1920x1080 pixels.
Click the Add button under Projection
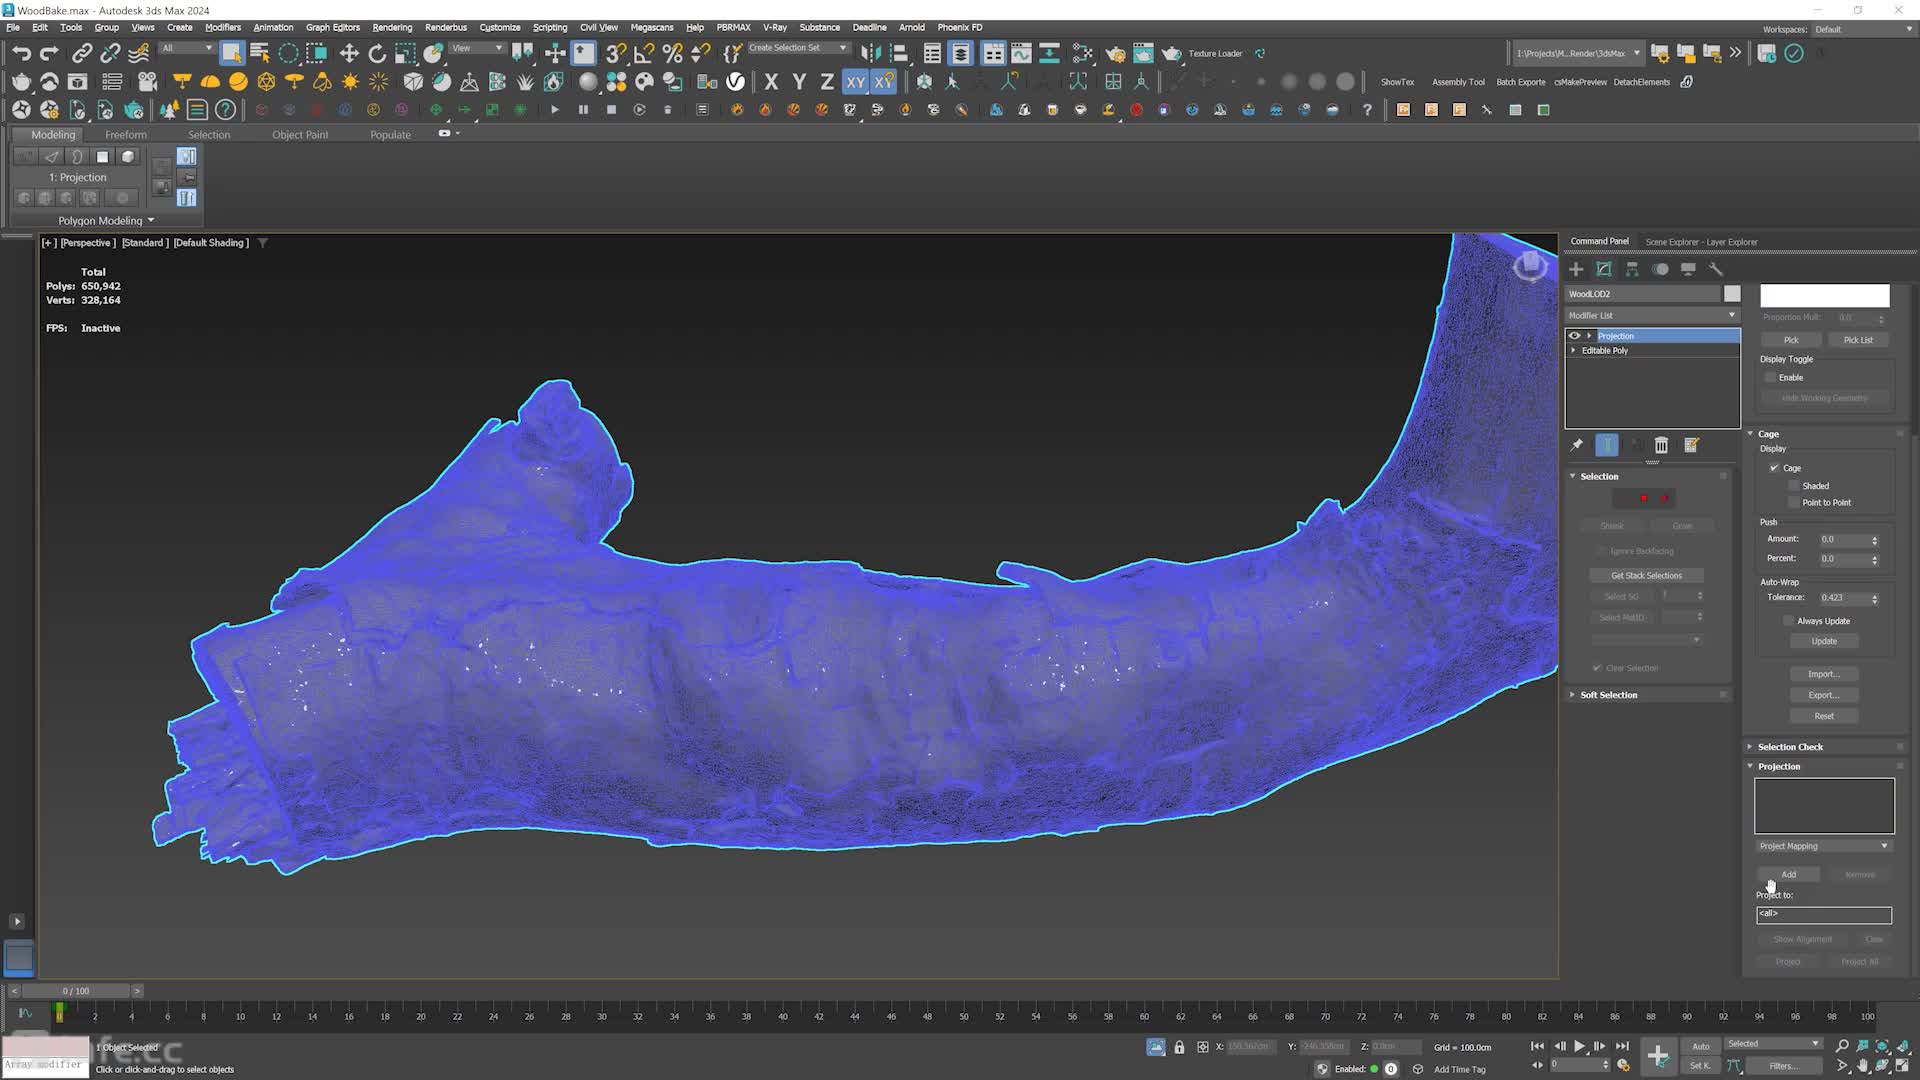[1788, 875]
